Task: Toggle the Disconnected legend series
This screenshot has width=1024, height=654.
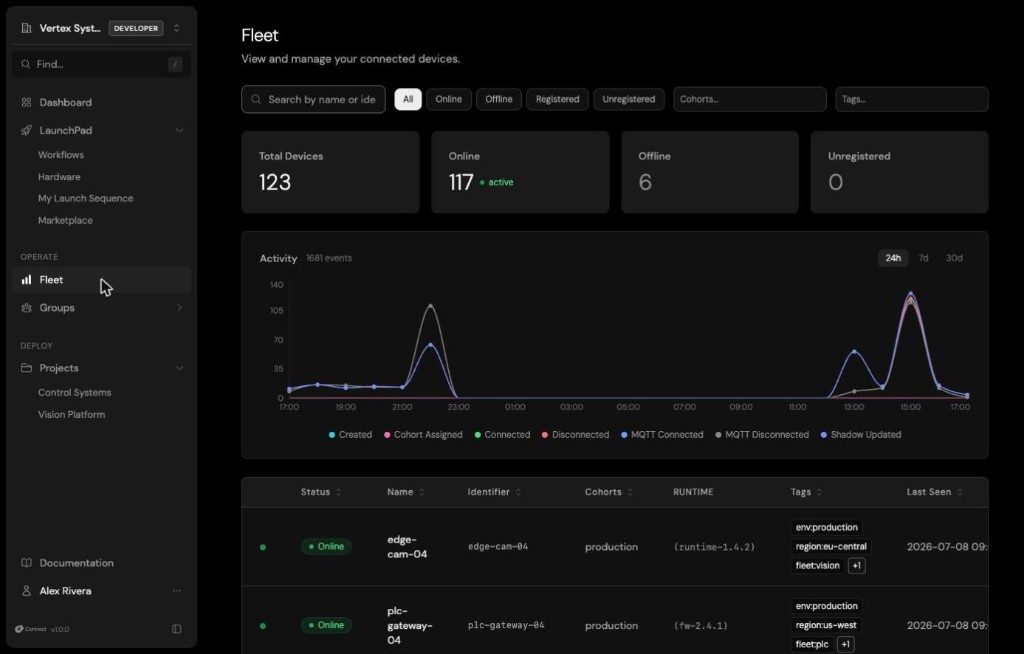Action: coord(575,434)
